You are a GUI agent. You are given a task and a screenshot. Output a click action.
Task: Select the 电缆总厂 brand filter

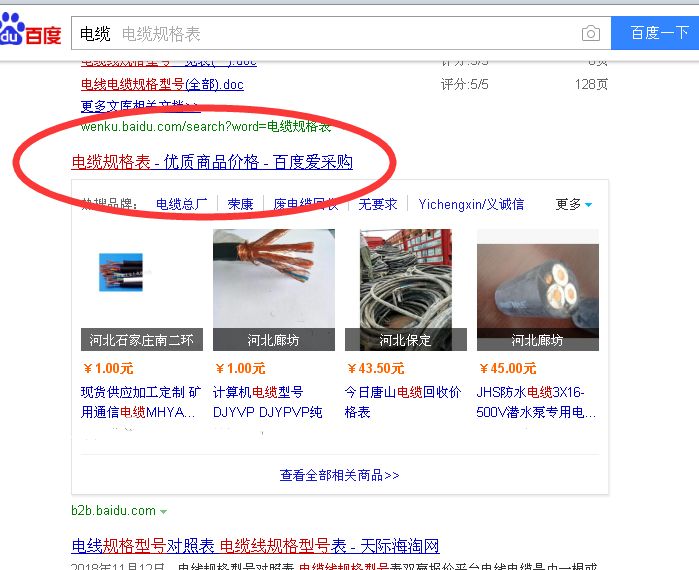181,204
